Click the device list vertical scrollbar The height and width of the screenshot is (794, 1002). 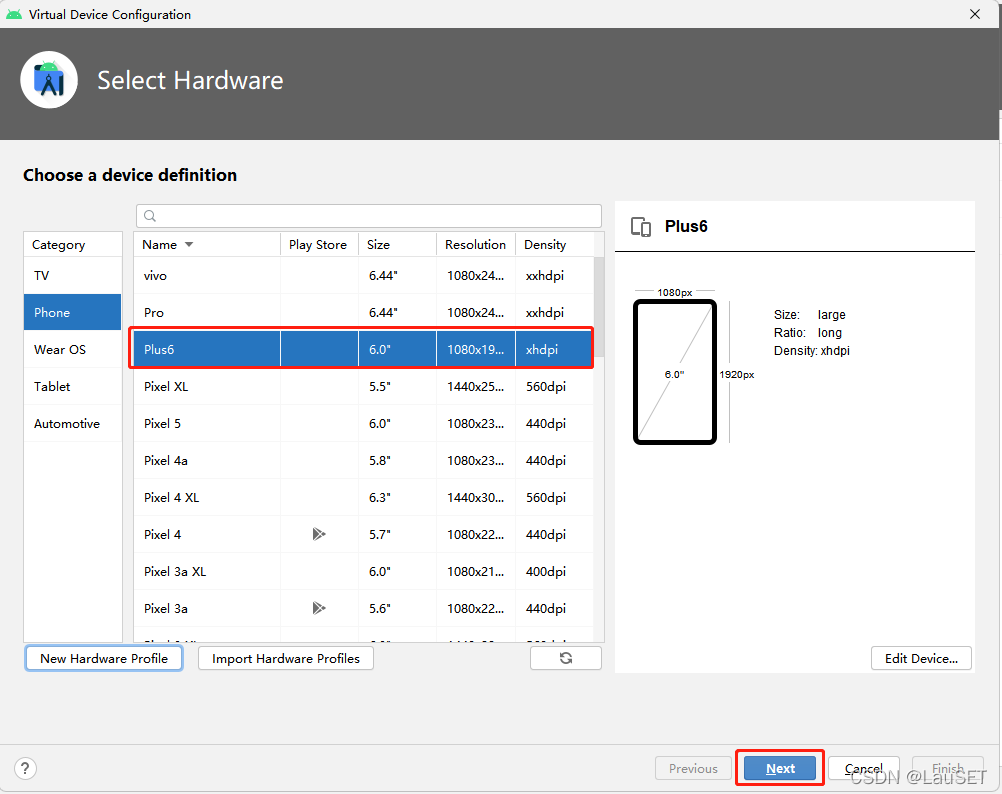click(x=599, y=307)
